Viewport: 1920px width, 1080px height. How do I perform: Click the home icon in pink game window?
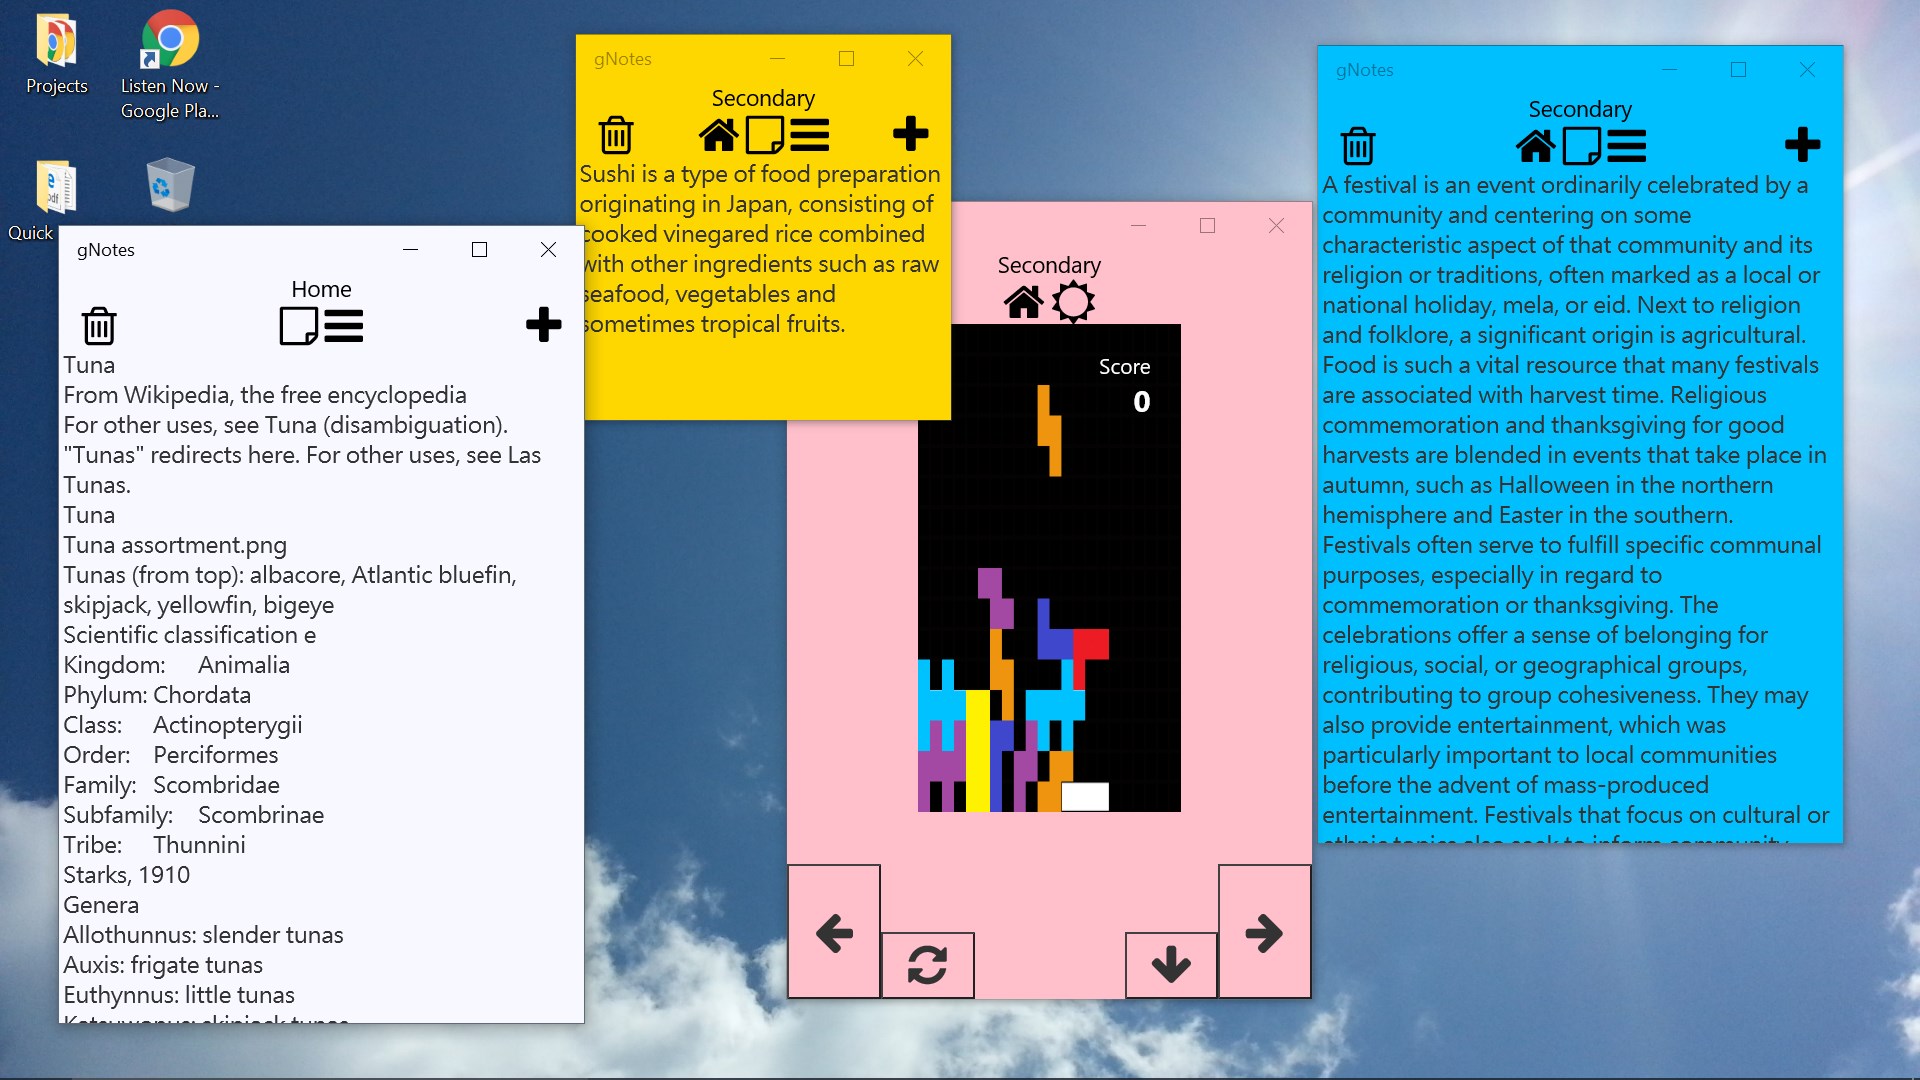(1024, 301)
